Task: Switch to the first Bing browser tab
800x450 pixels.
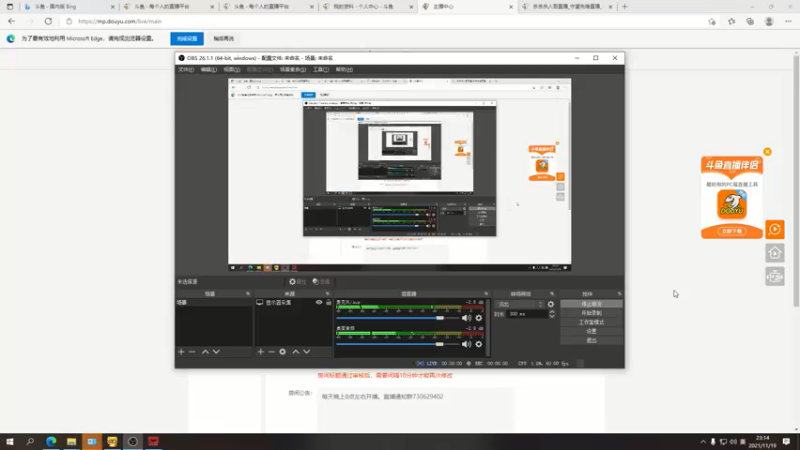Action: point(69,7)
